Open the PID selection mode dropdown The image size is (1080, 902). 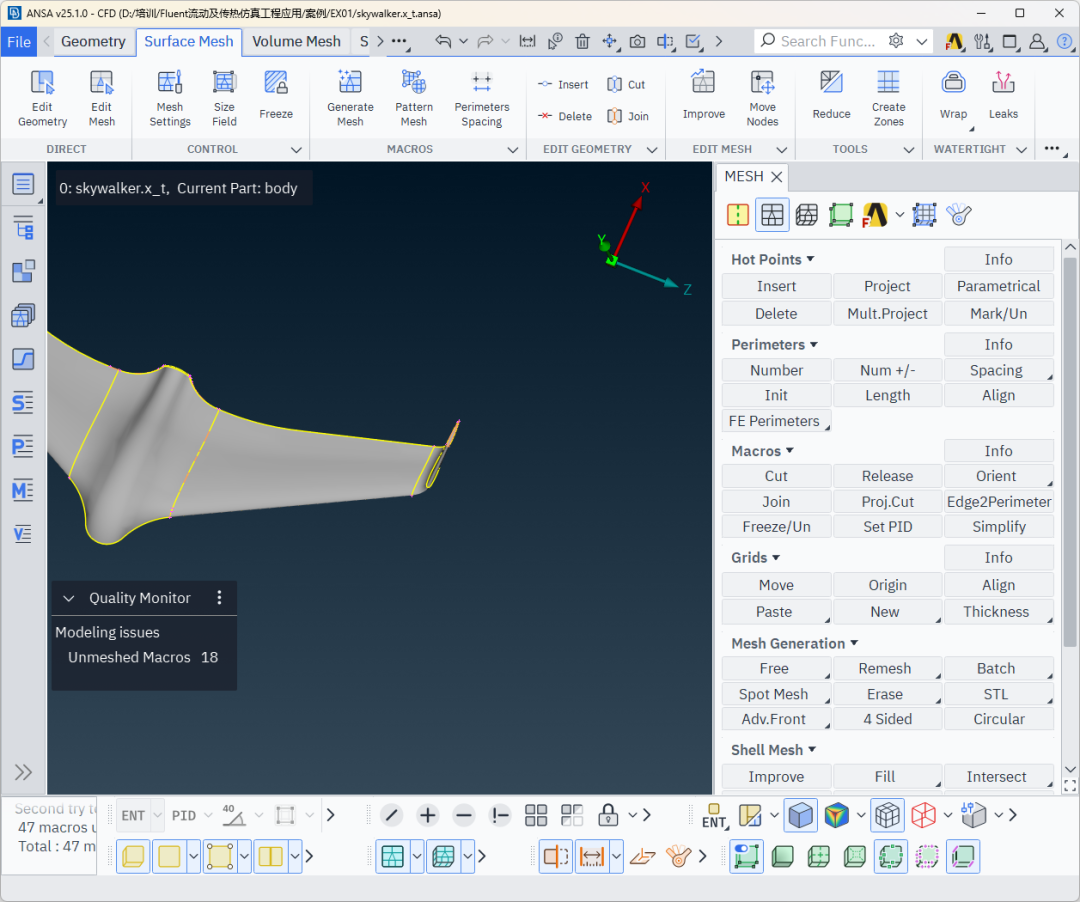click(x=208, y=815)
